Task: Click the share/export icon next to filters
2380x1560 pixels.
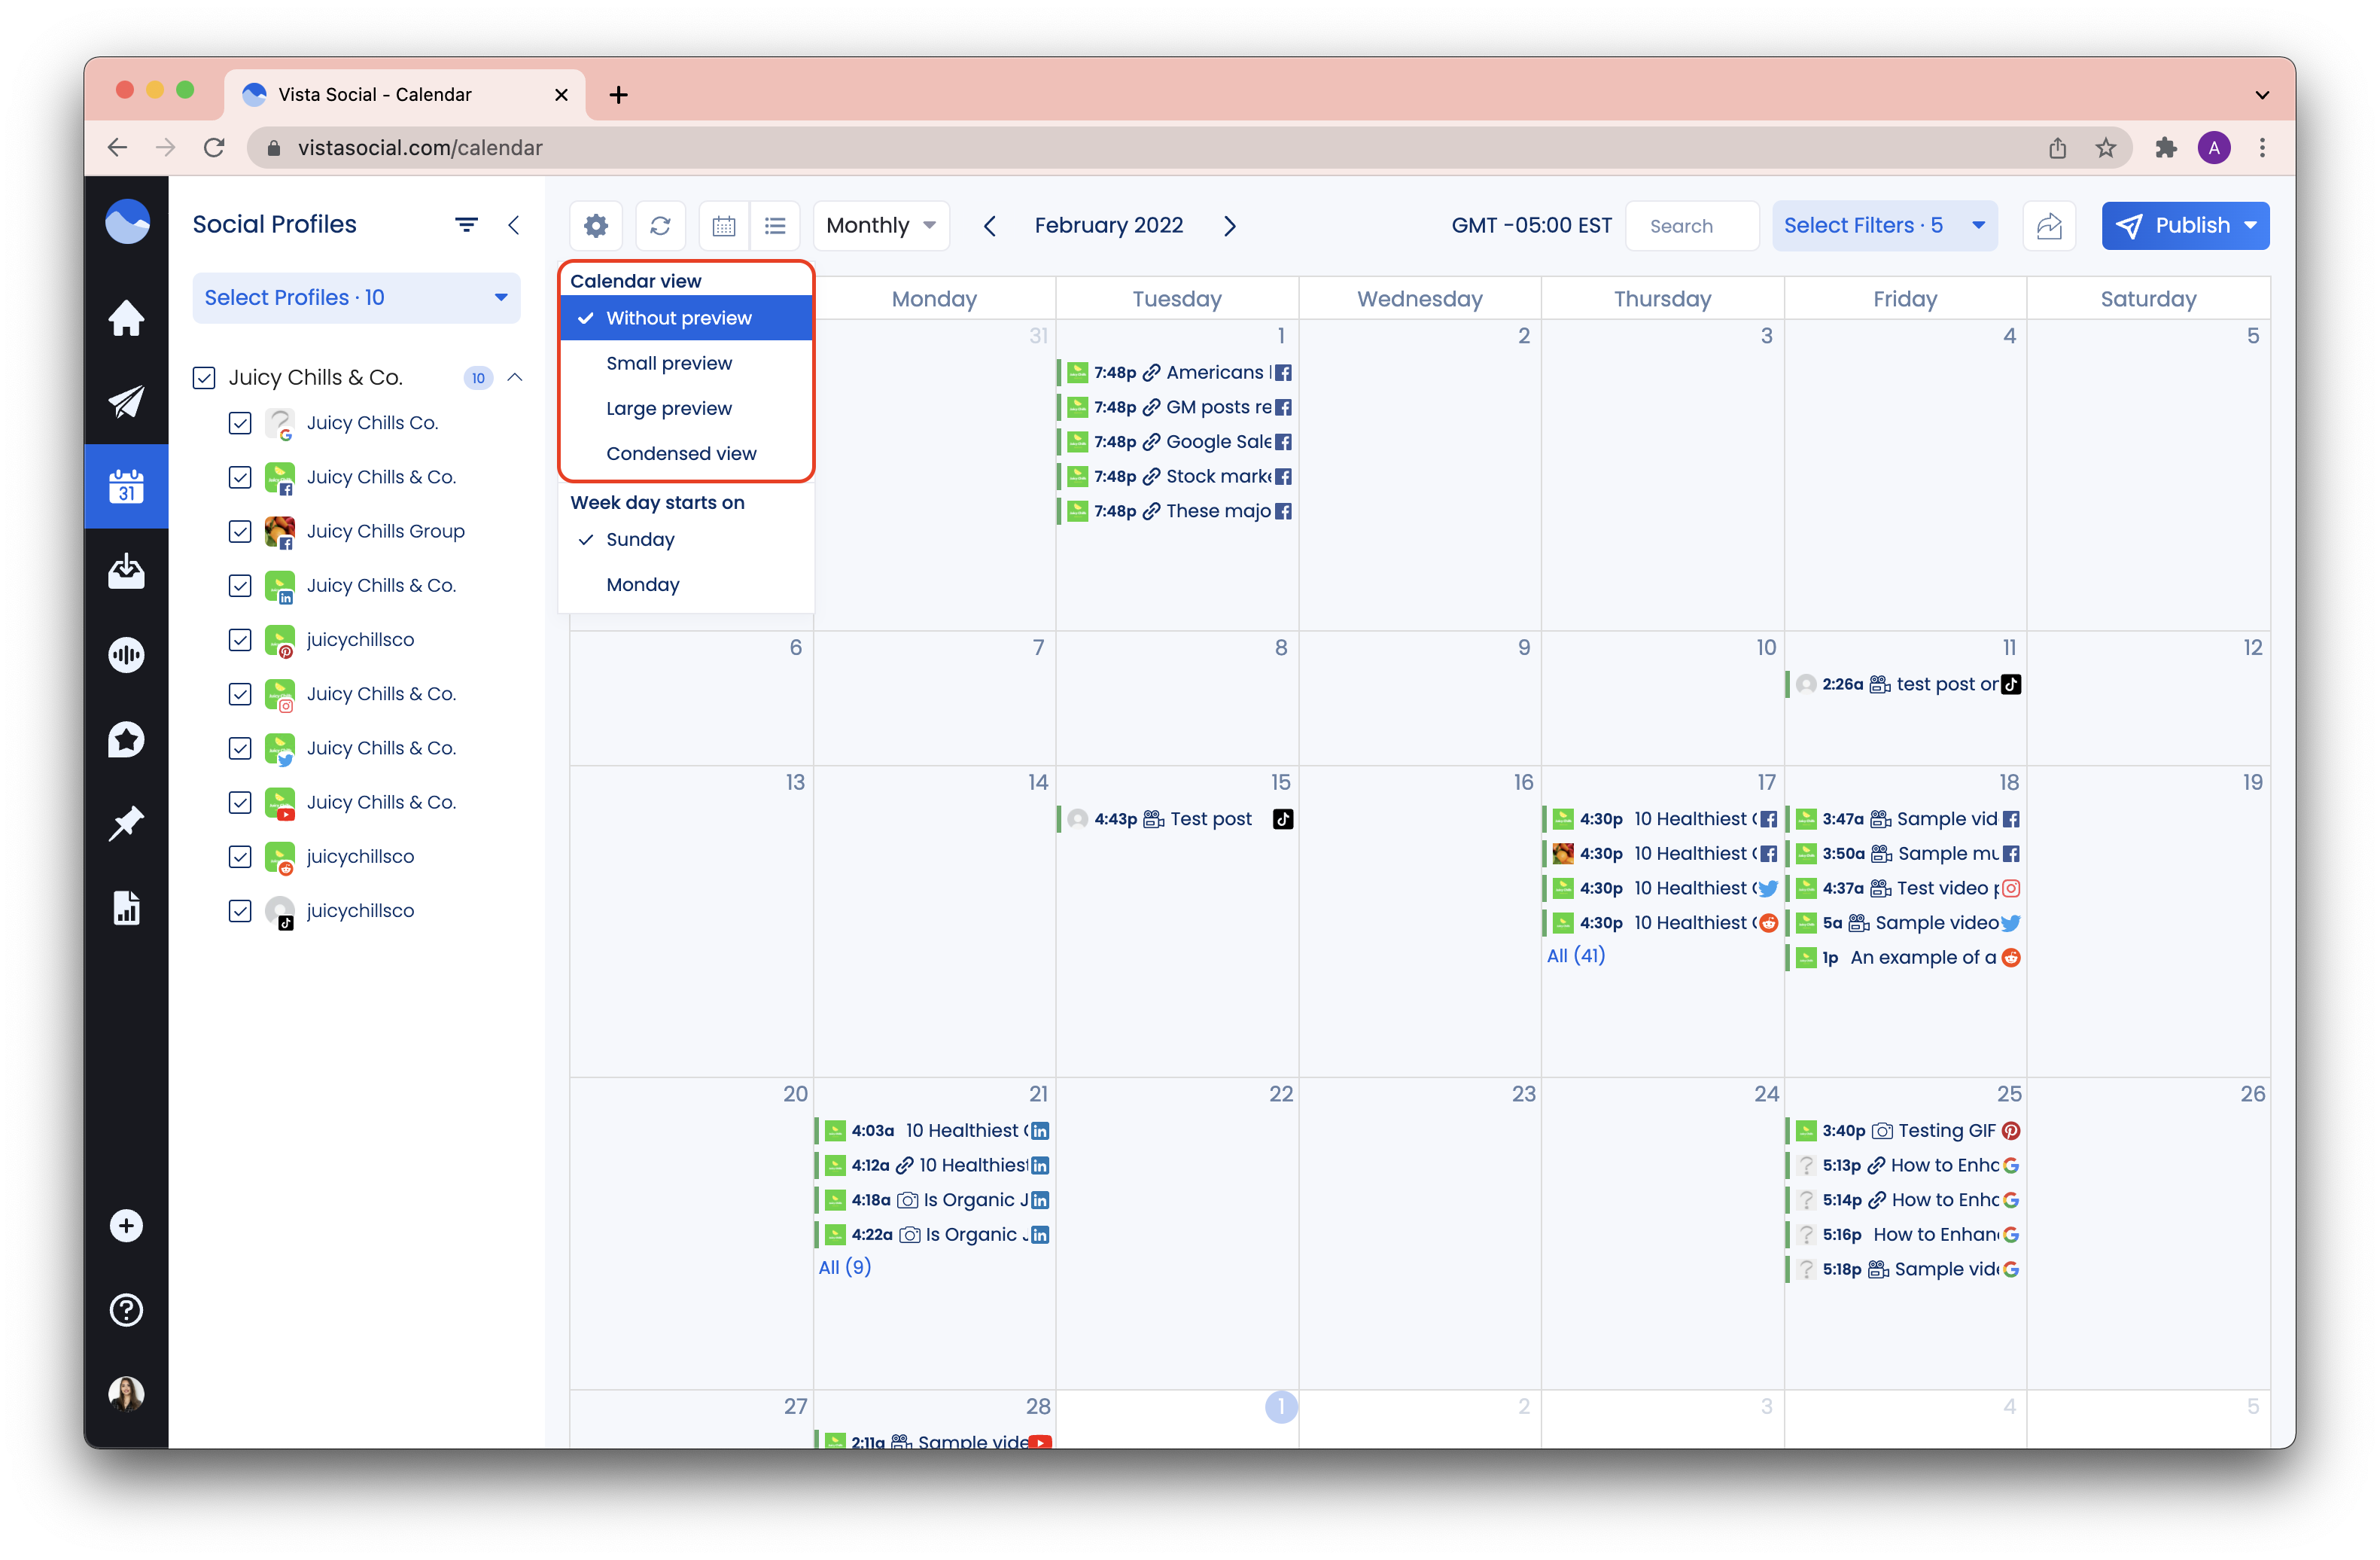Action: tap(2050, 224)
